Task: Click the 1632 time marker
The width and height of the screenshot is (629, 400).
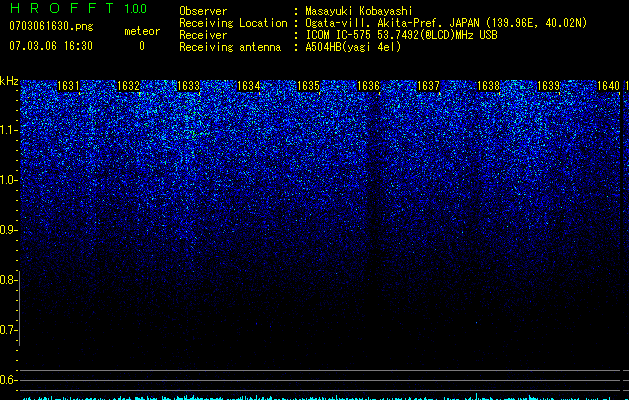Action: point(128,86)
